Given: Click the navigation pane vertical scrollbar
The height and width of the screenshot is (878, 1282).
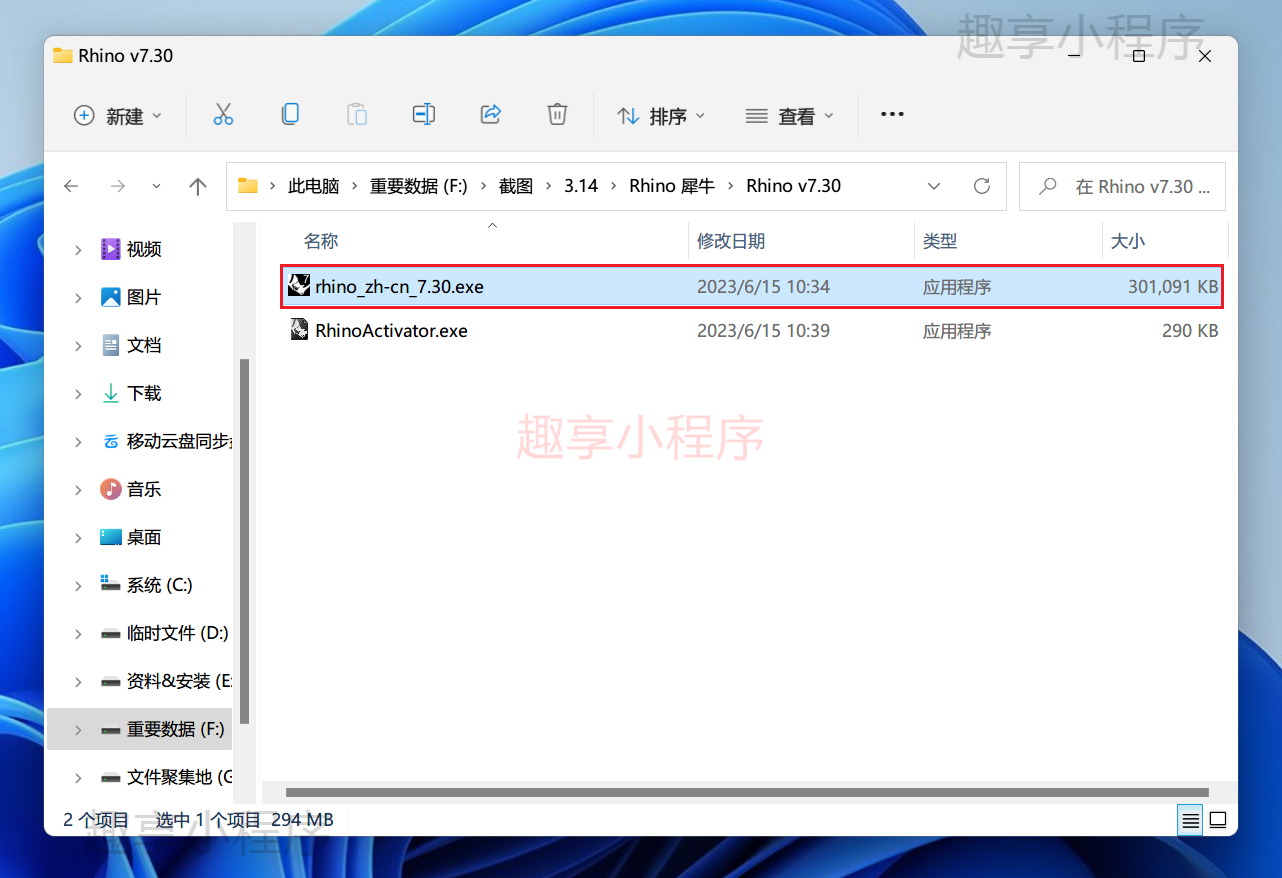Looking at the screenshot, I should (245, 543).
